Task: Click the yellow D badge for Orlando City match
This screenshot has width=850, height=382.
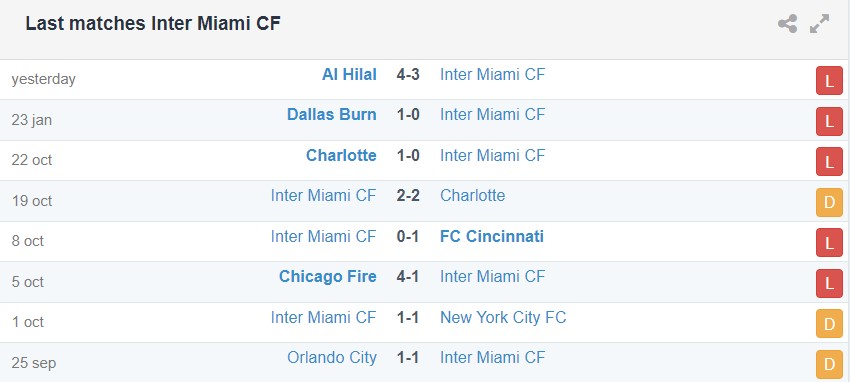Action: pyautogui.click(x=829, y=364)
